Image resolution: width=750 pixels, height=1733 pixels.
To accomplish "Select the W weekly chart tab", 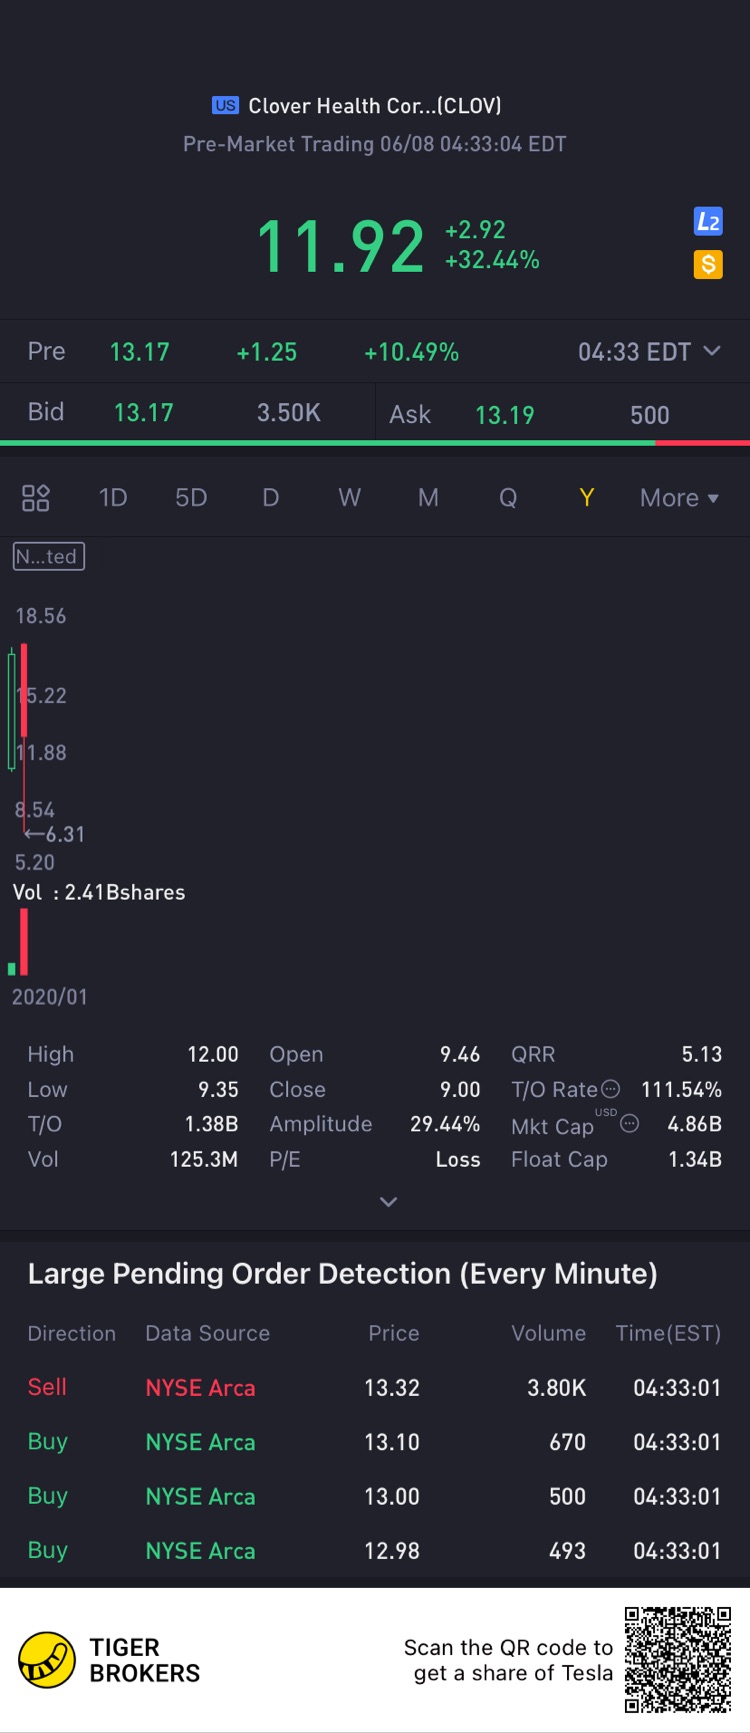I will coord(349,498).
